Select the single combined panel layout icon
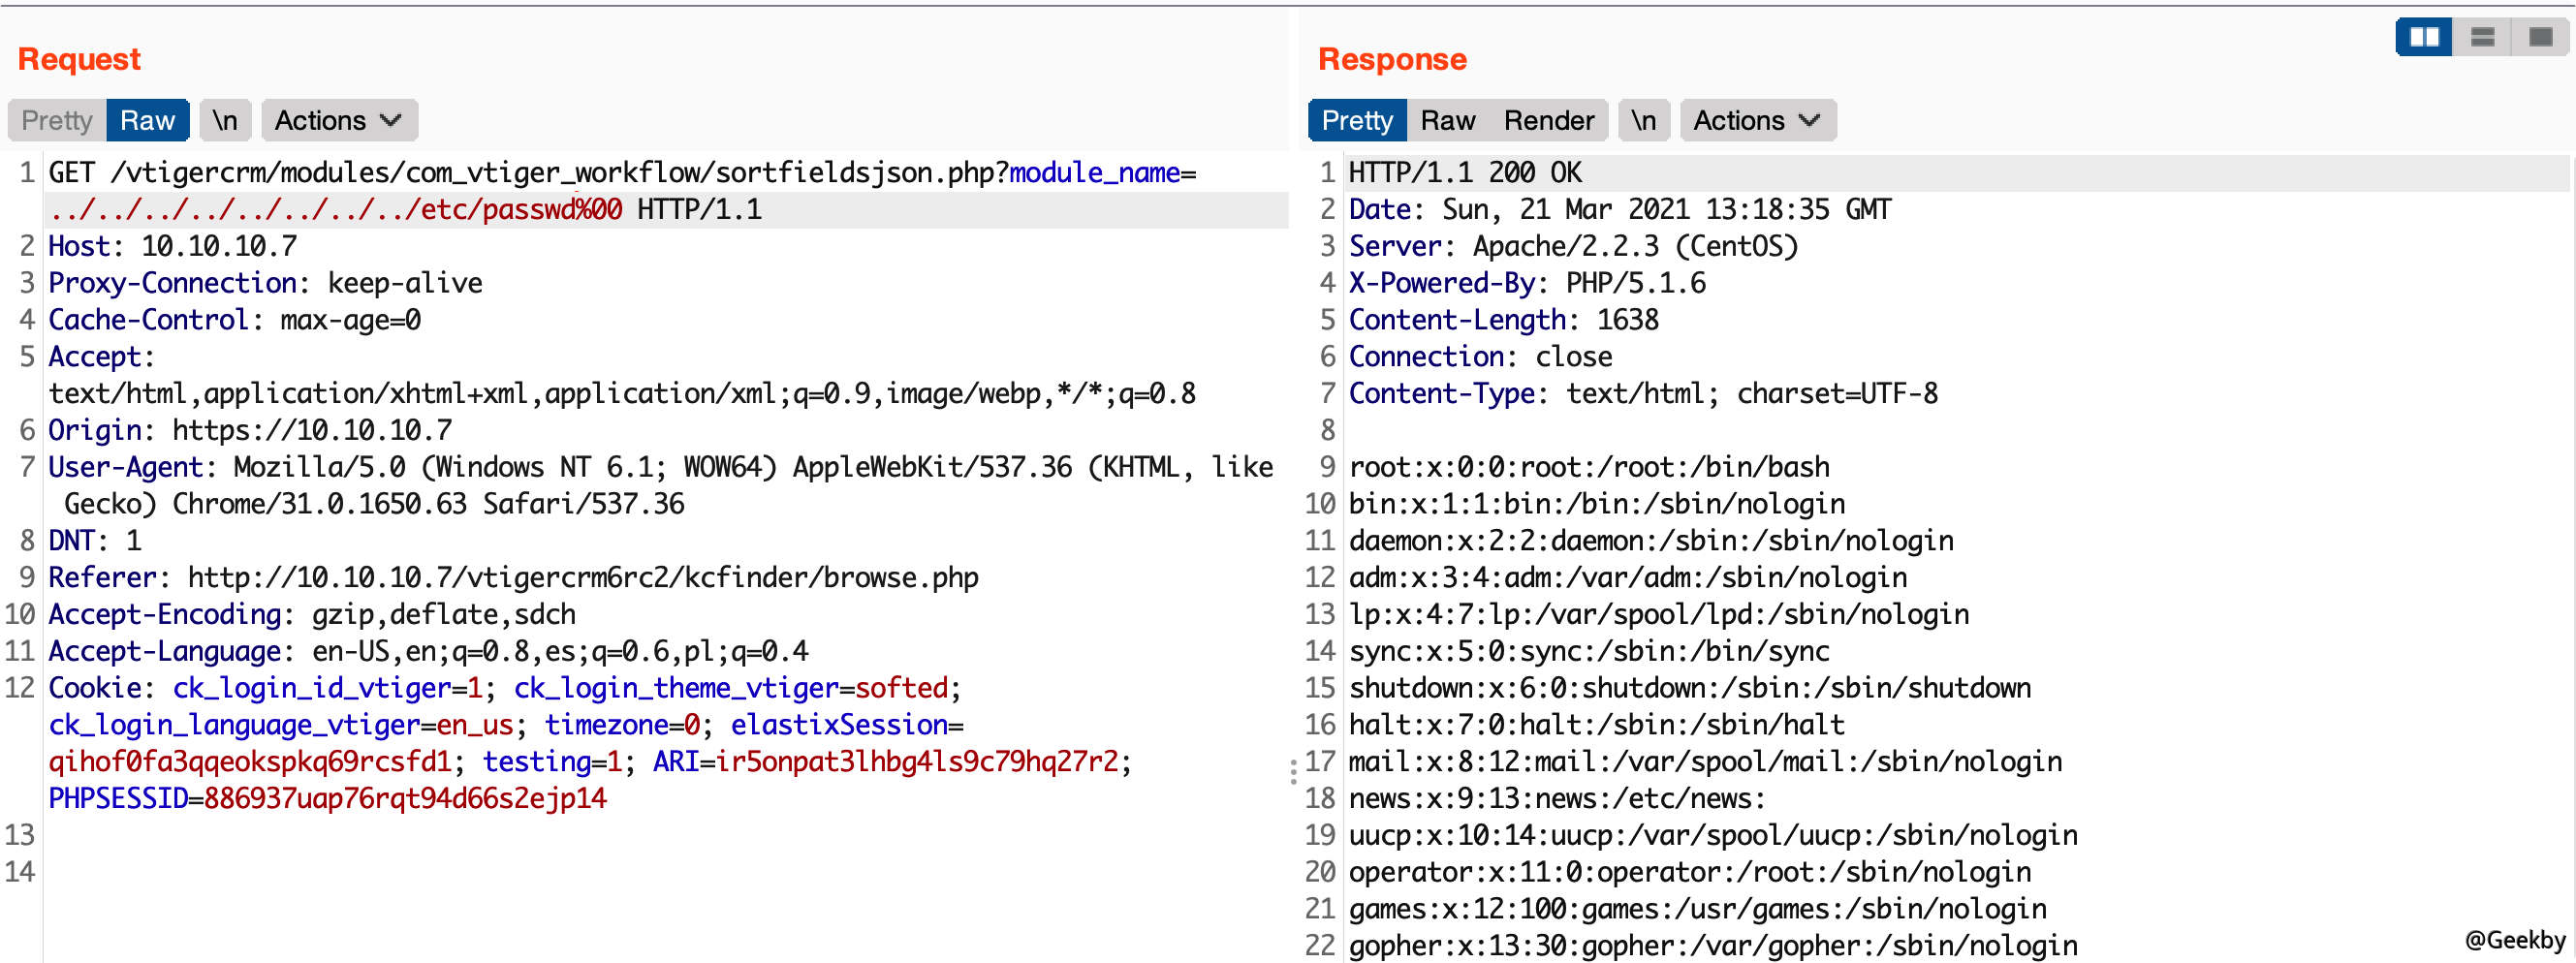The width and height of the screenshot is (2576, 963). point(2540,38)
